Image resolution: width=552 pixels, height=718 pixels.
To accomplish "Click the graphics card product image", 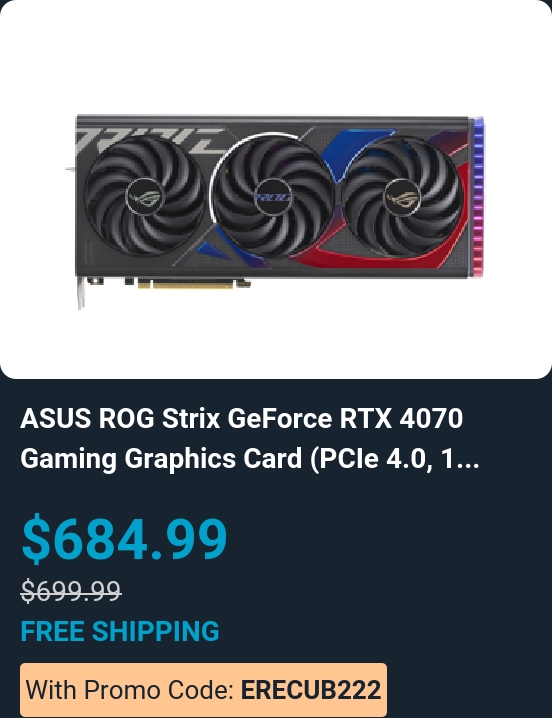I will (275, 211).
